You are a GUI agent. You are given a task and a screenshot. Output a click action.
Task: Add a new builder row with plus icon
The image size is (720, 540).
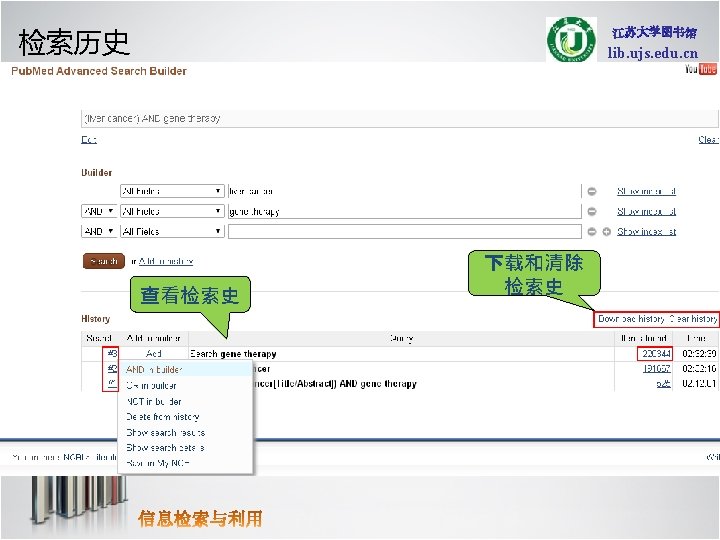pos(607,231)
